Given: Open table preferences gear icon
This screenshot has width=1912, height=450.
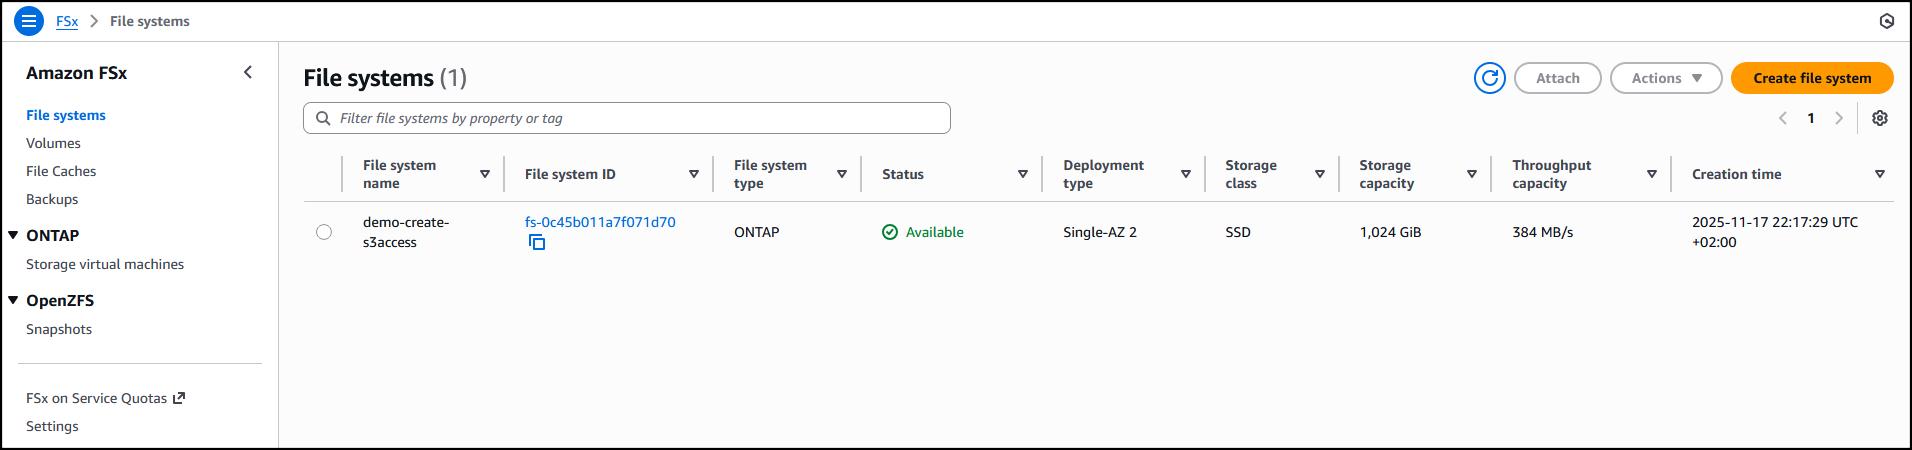Looking at the screenshot, I should click(1879, 118).
